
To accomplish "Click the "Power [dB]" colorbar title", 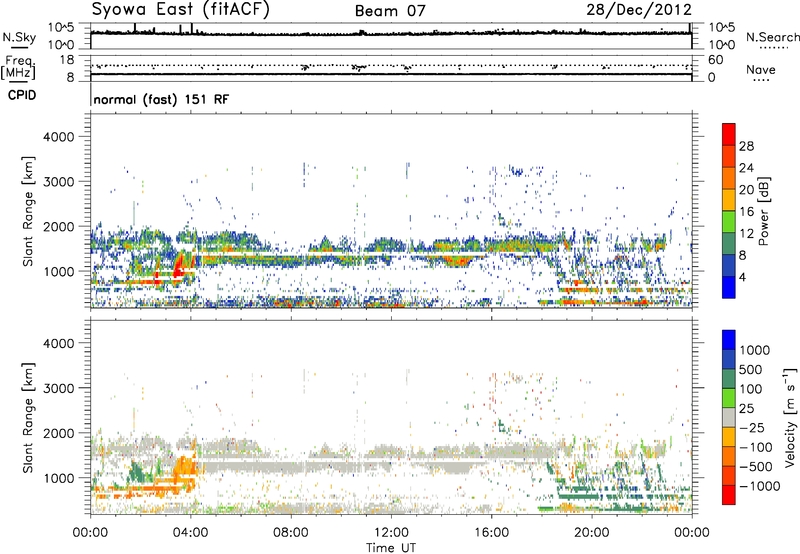I will click(764, 211).
